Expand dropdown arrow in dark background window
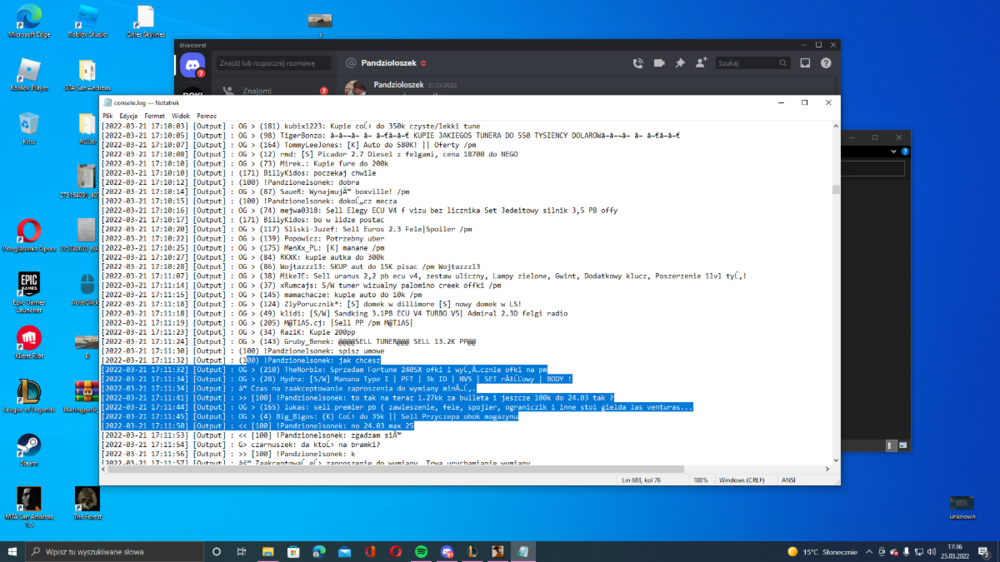 point(893,152)
